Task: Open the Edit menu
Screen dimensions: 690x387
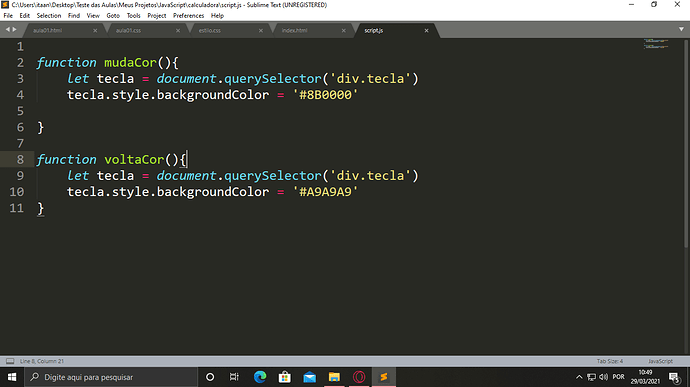Action: tap(25, 15)
